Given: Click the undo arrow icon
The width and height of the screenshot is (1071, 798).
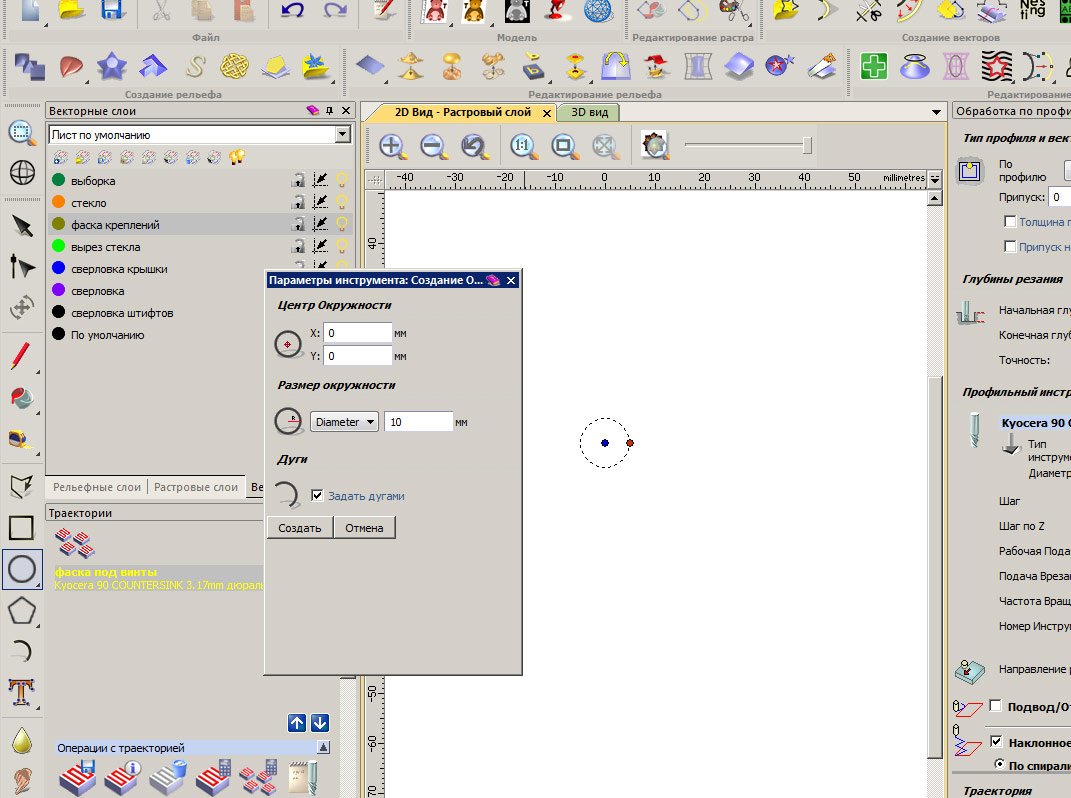Looking at the screenshot, I should (x=292, y=10).
